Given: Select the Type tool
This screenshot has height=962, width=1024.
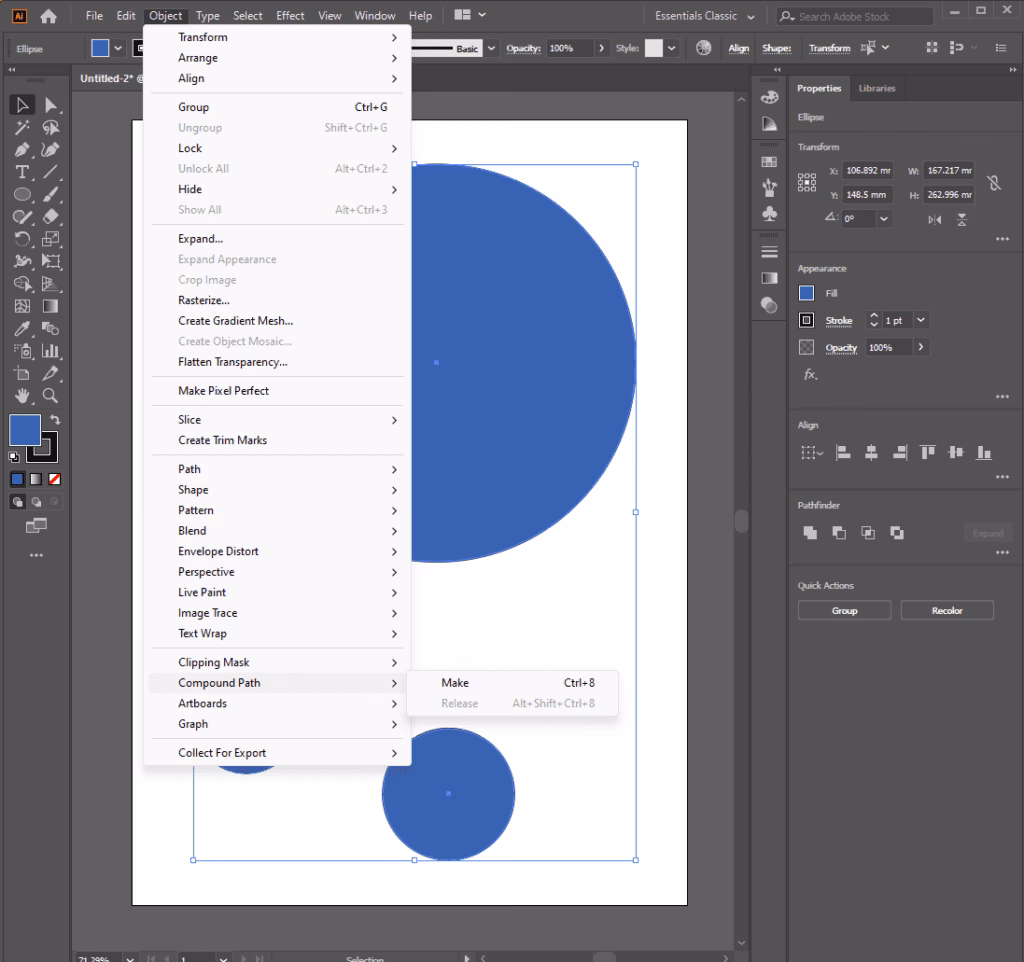Looking at the screenshot, I should [x=22, y=172].
